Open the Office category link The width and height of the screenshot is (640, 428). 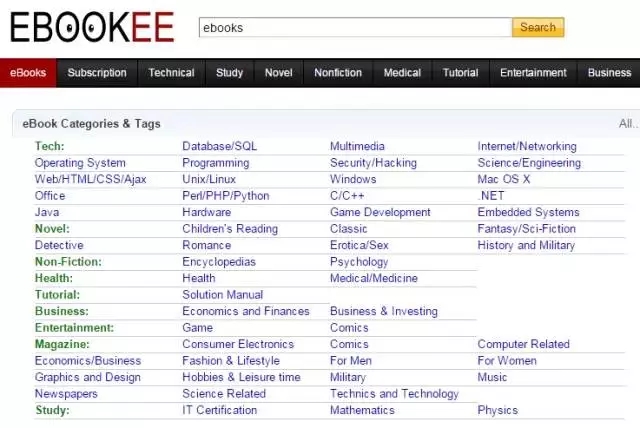tap(50, 196)
